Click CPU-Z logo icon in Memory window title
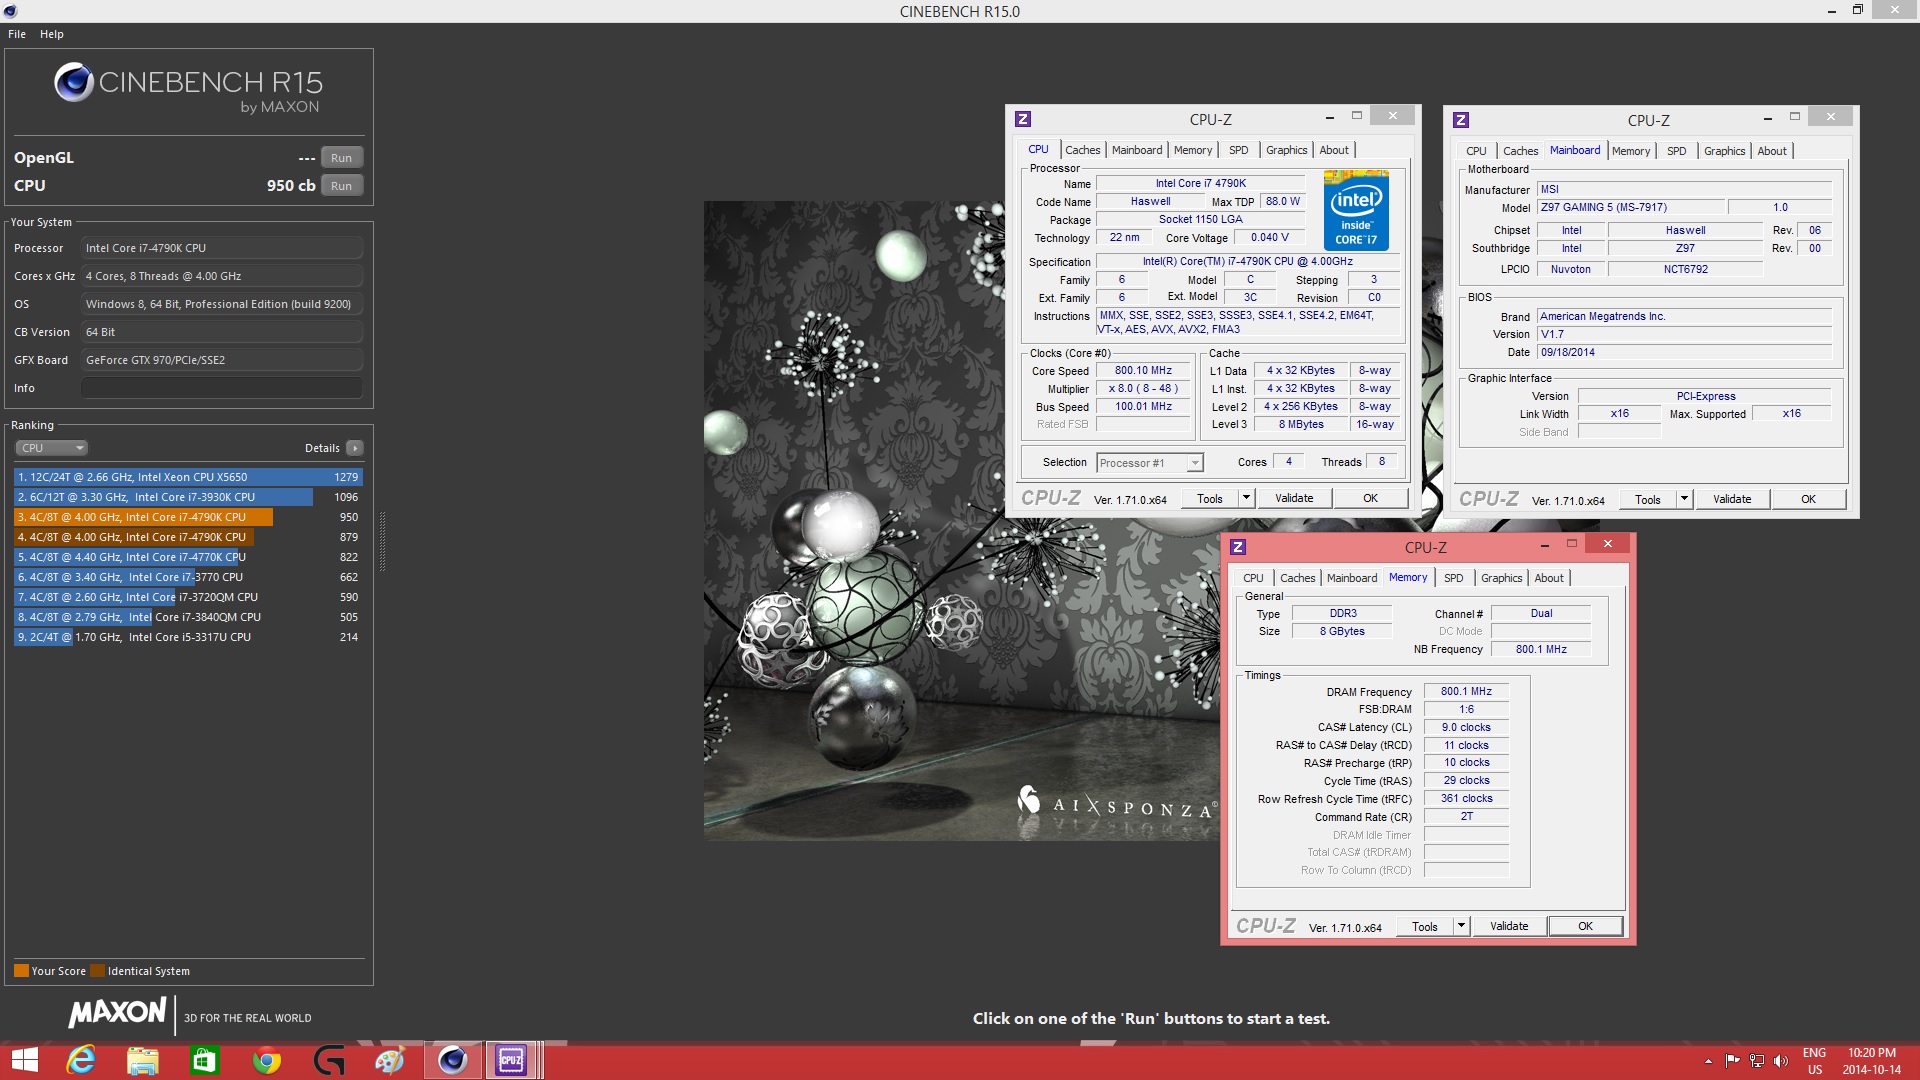Screen dimensions: 1920x1080 [1238, 547]
